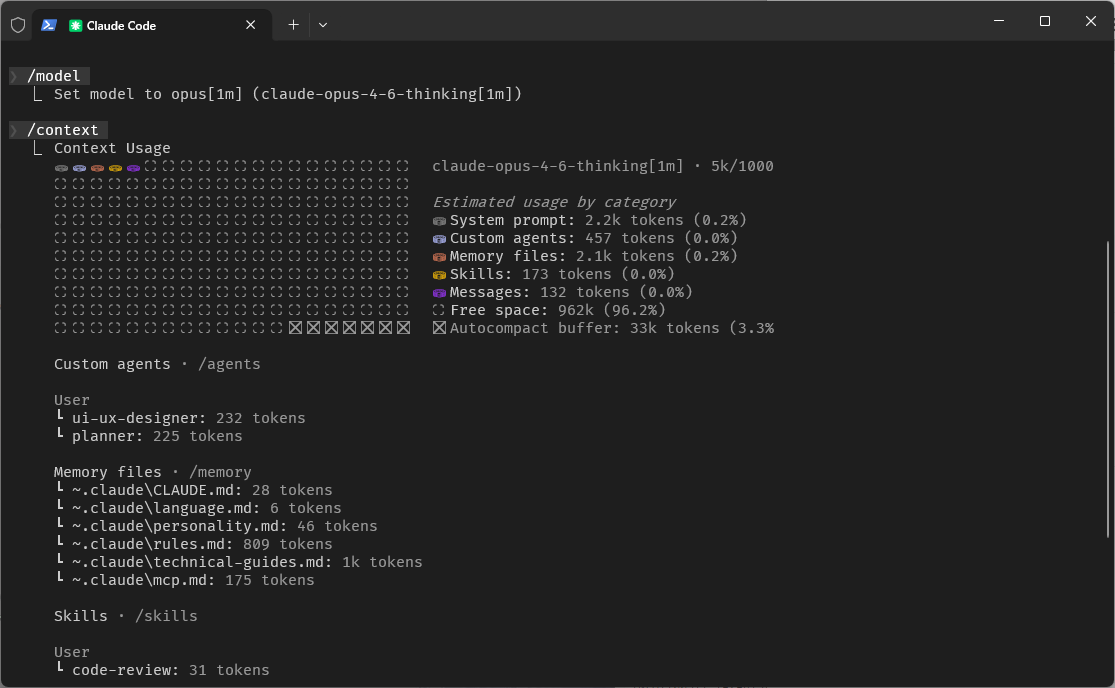Click the /context command line

pos(58,130)
